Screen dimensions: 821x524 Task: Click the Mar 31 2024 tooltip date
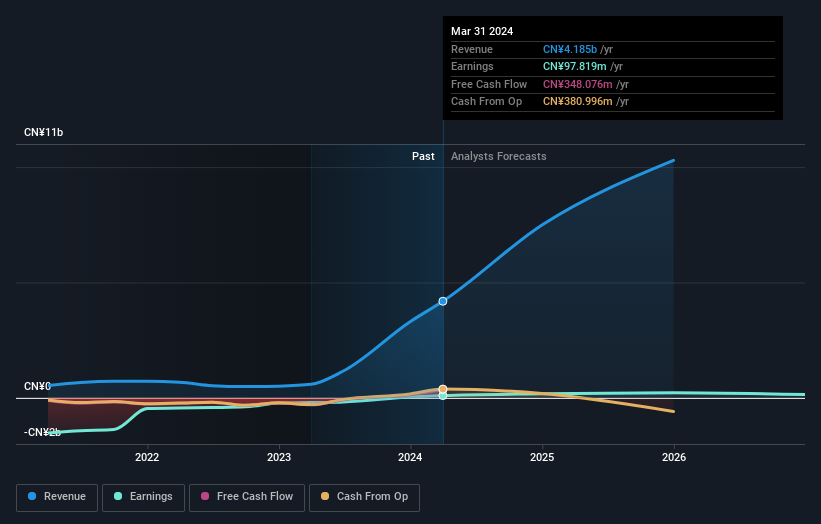tap(482, 31)
